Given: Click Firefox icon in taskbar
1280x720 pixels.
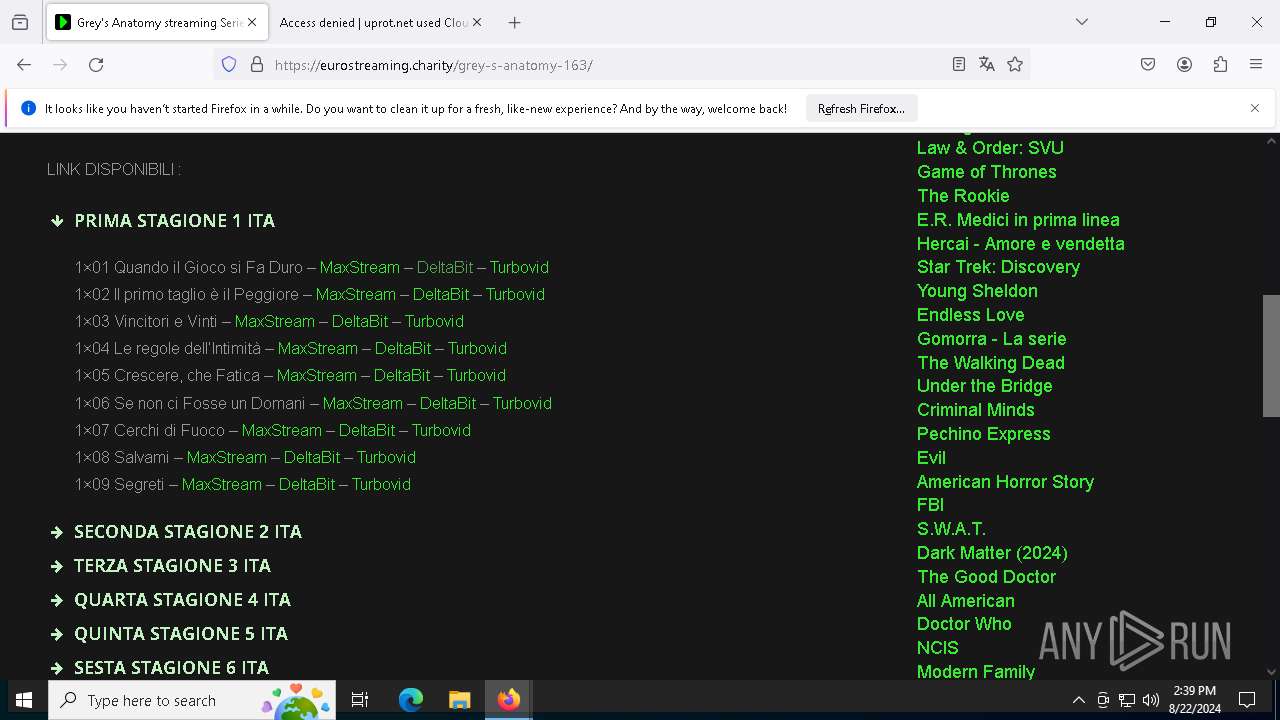Looking at the screenshot, I should (509, 700).
